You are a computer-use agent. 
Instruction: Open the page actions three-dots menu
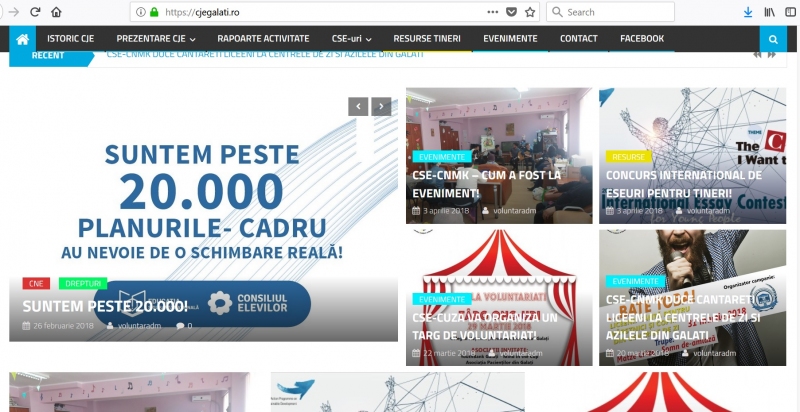pos(492,12)
